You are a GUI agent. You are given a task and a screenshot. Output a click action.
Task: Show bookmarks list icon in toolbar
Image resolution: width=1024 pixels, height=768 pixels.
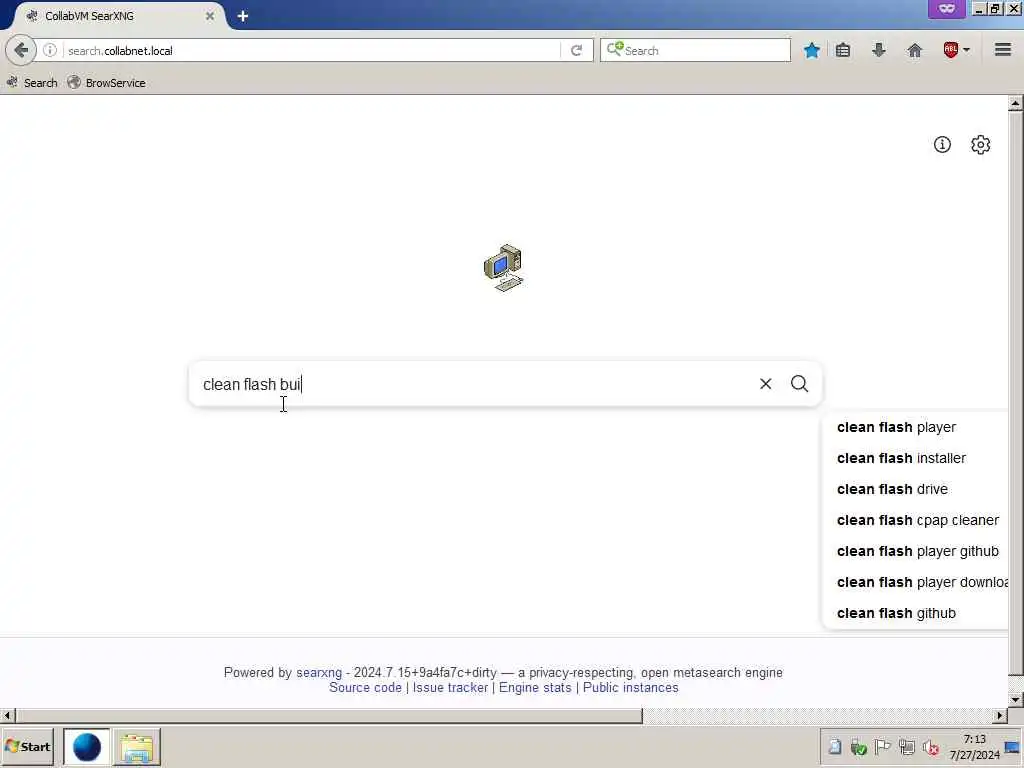843,50
